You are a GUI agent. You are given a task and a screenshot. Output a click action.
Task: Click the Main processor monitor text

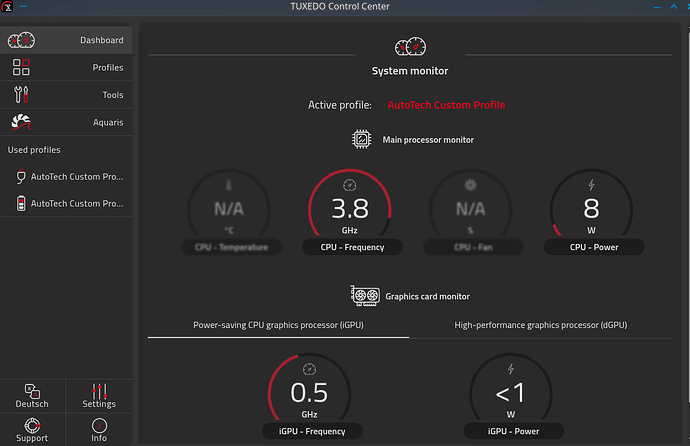pos(428,140)
